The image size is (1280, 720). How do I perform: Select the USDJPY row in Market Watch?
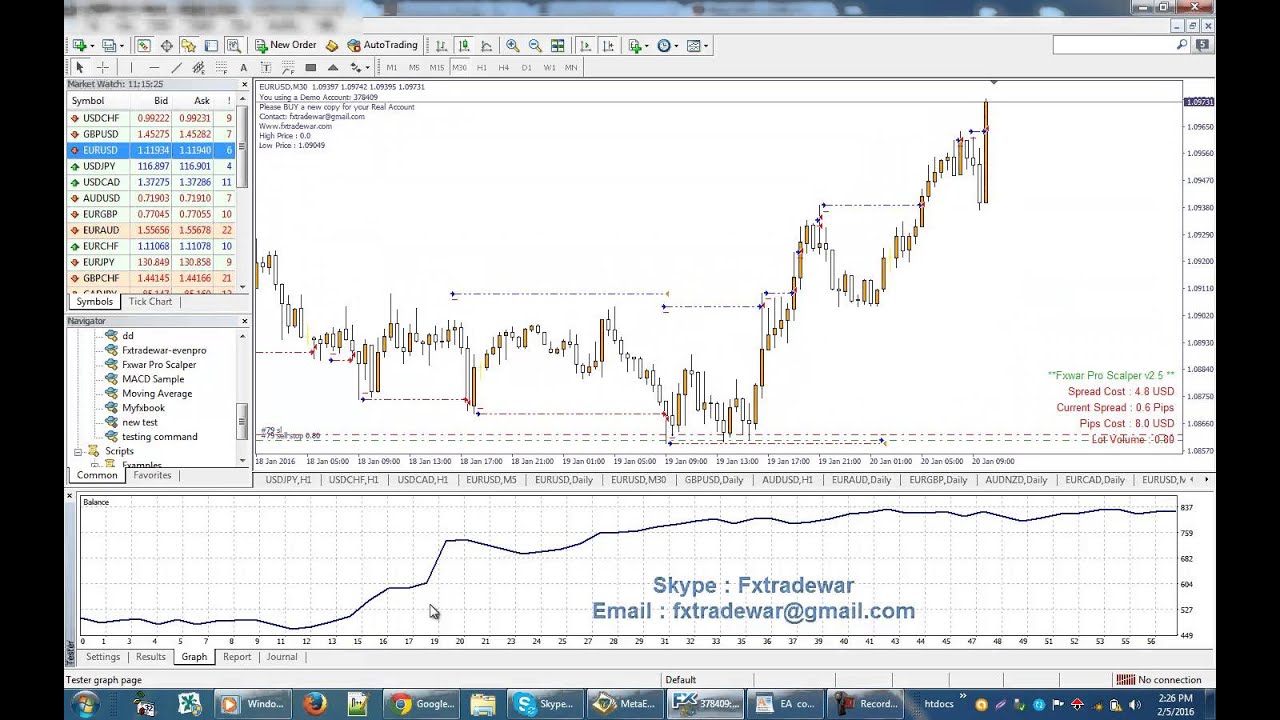tap(152, 166)
